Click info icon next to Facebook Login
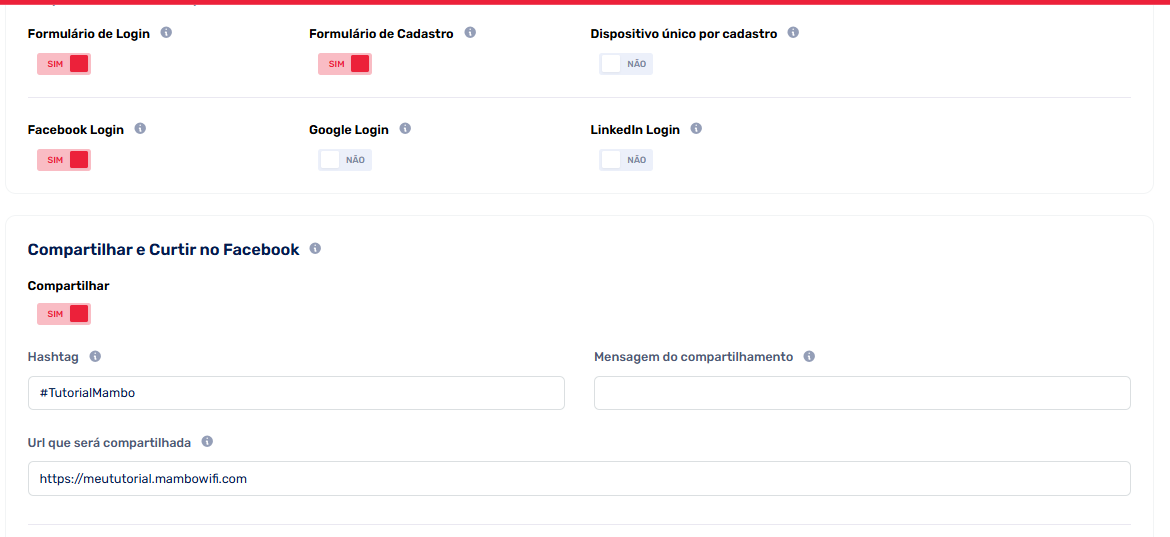This screenshot has width=1170, height=537. 140,129
